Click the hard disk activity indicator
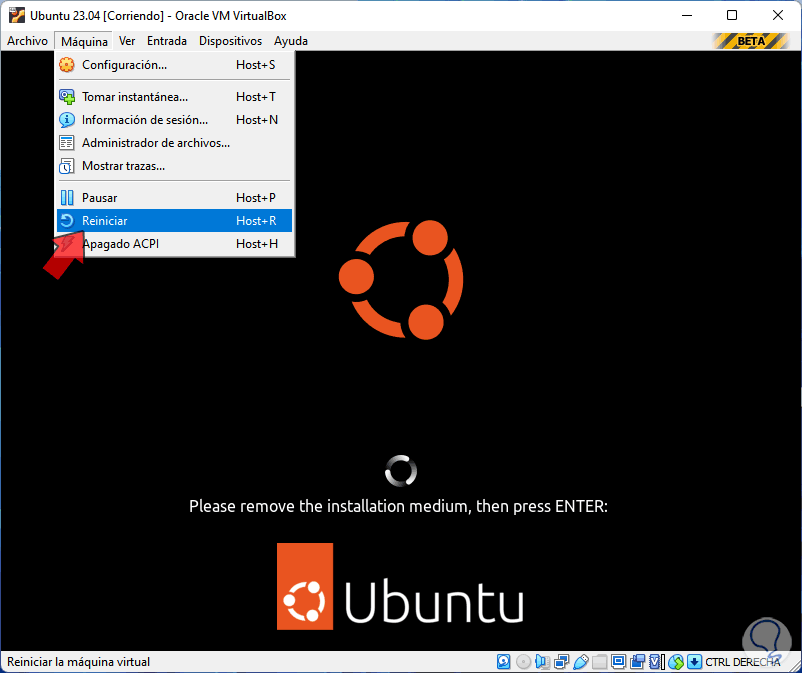The width and height of the screenshot is (802, 673). click(x=503, y=662)
